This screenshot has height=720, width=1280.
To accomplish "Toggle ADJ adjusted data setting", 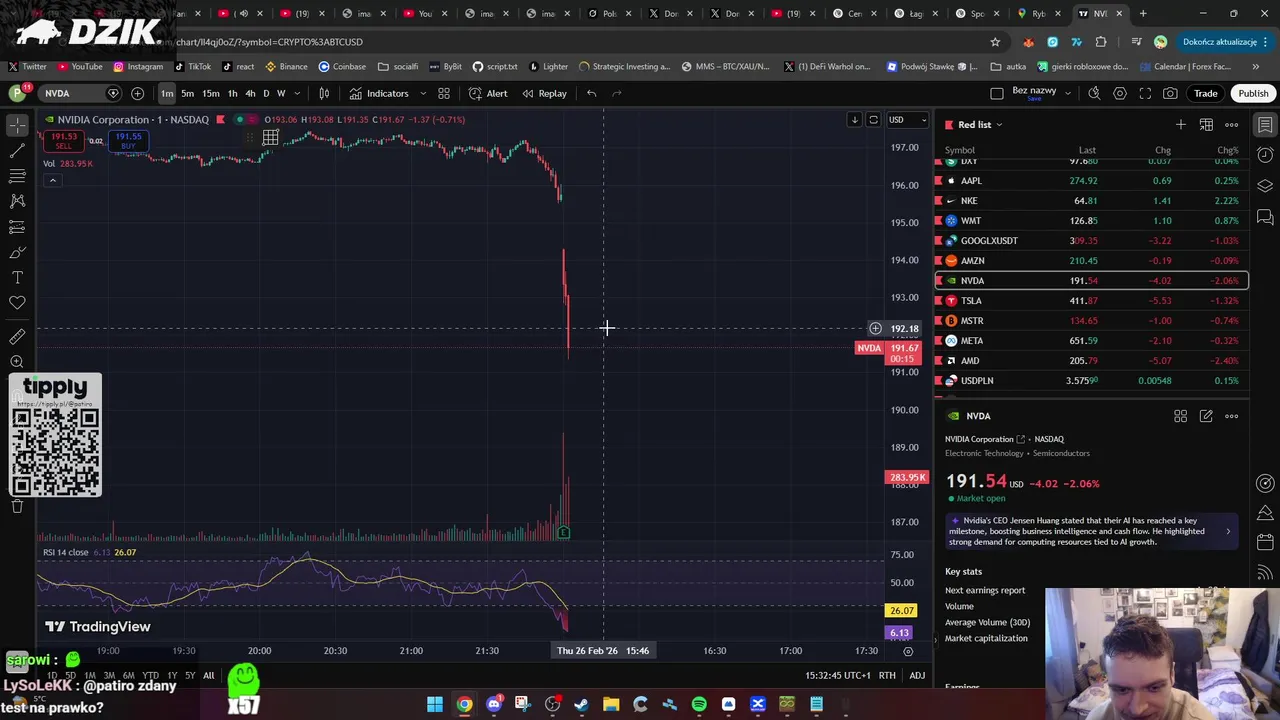I will point(917,676).
